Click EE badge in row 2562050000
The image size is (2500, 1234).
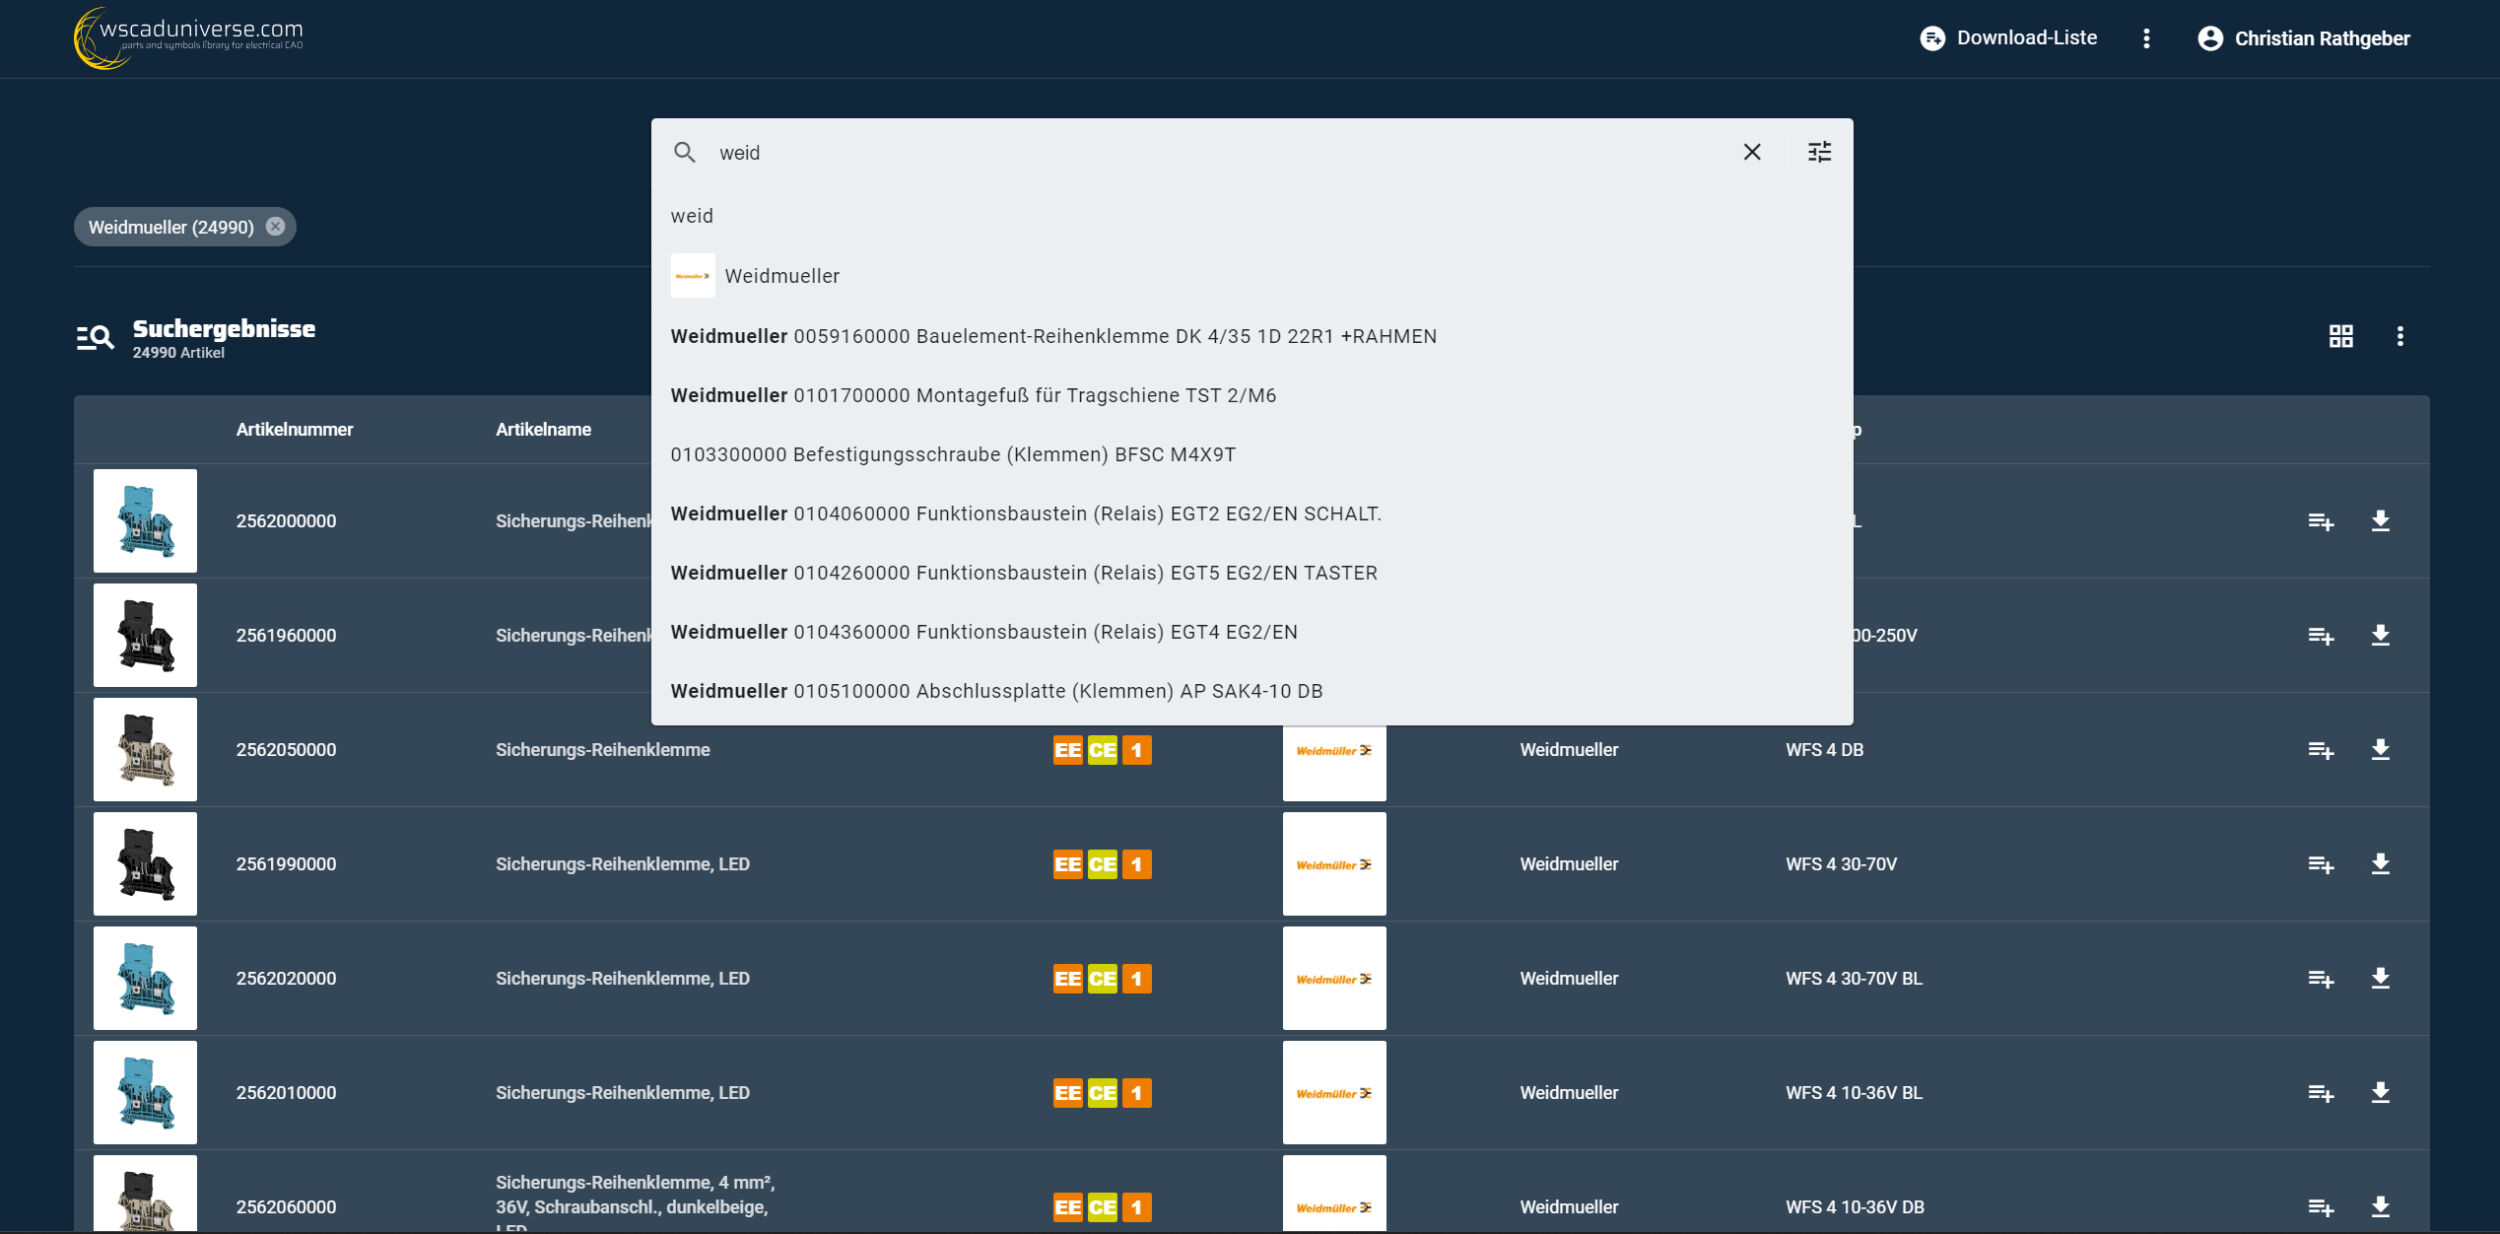click(1068, 750)
